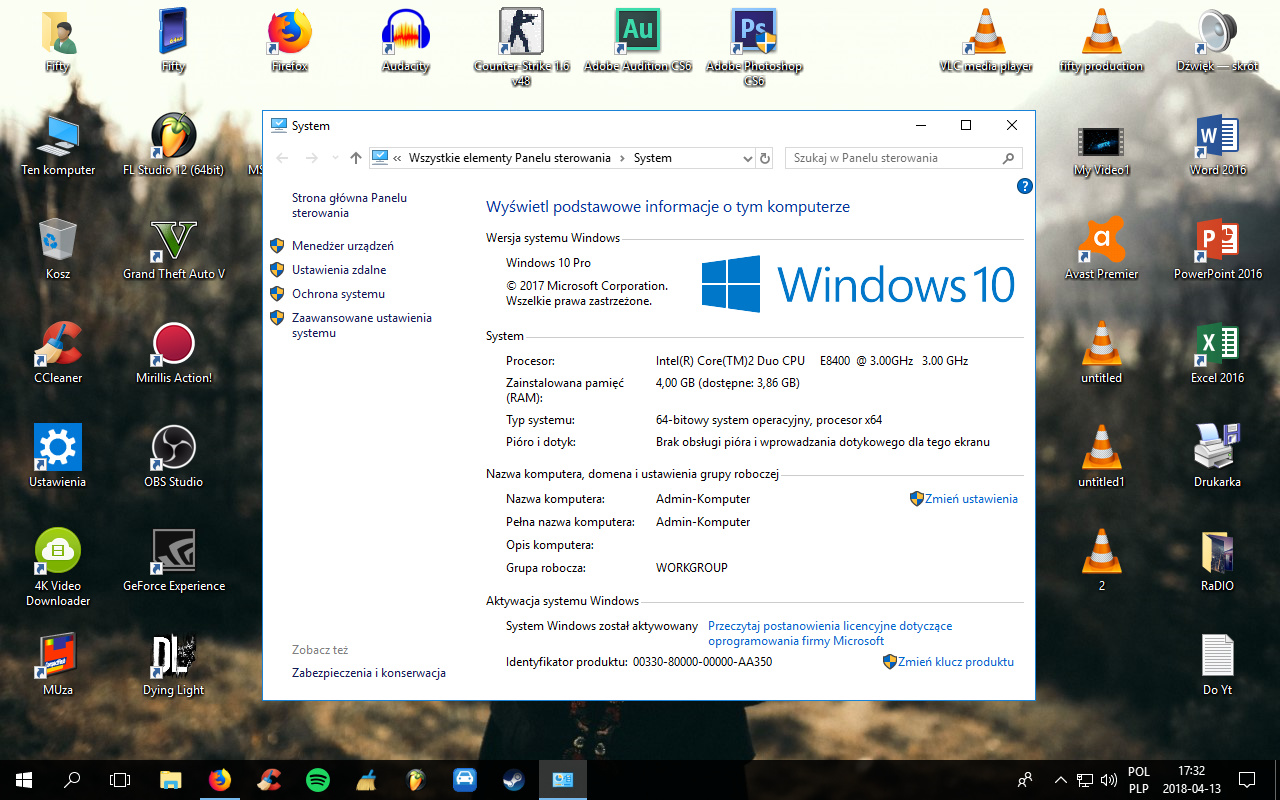This screenshot has width=1280, height=800.
Task: Select Grand Theft Auto V icon
Action: click(x=174, y=249)
